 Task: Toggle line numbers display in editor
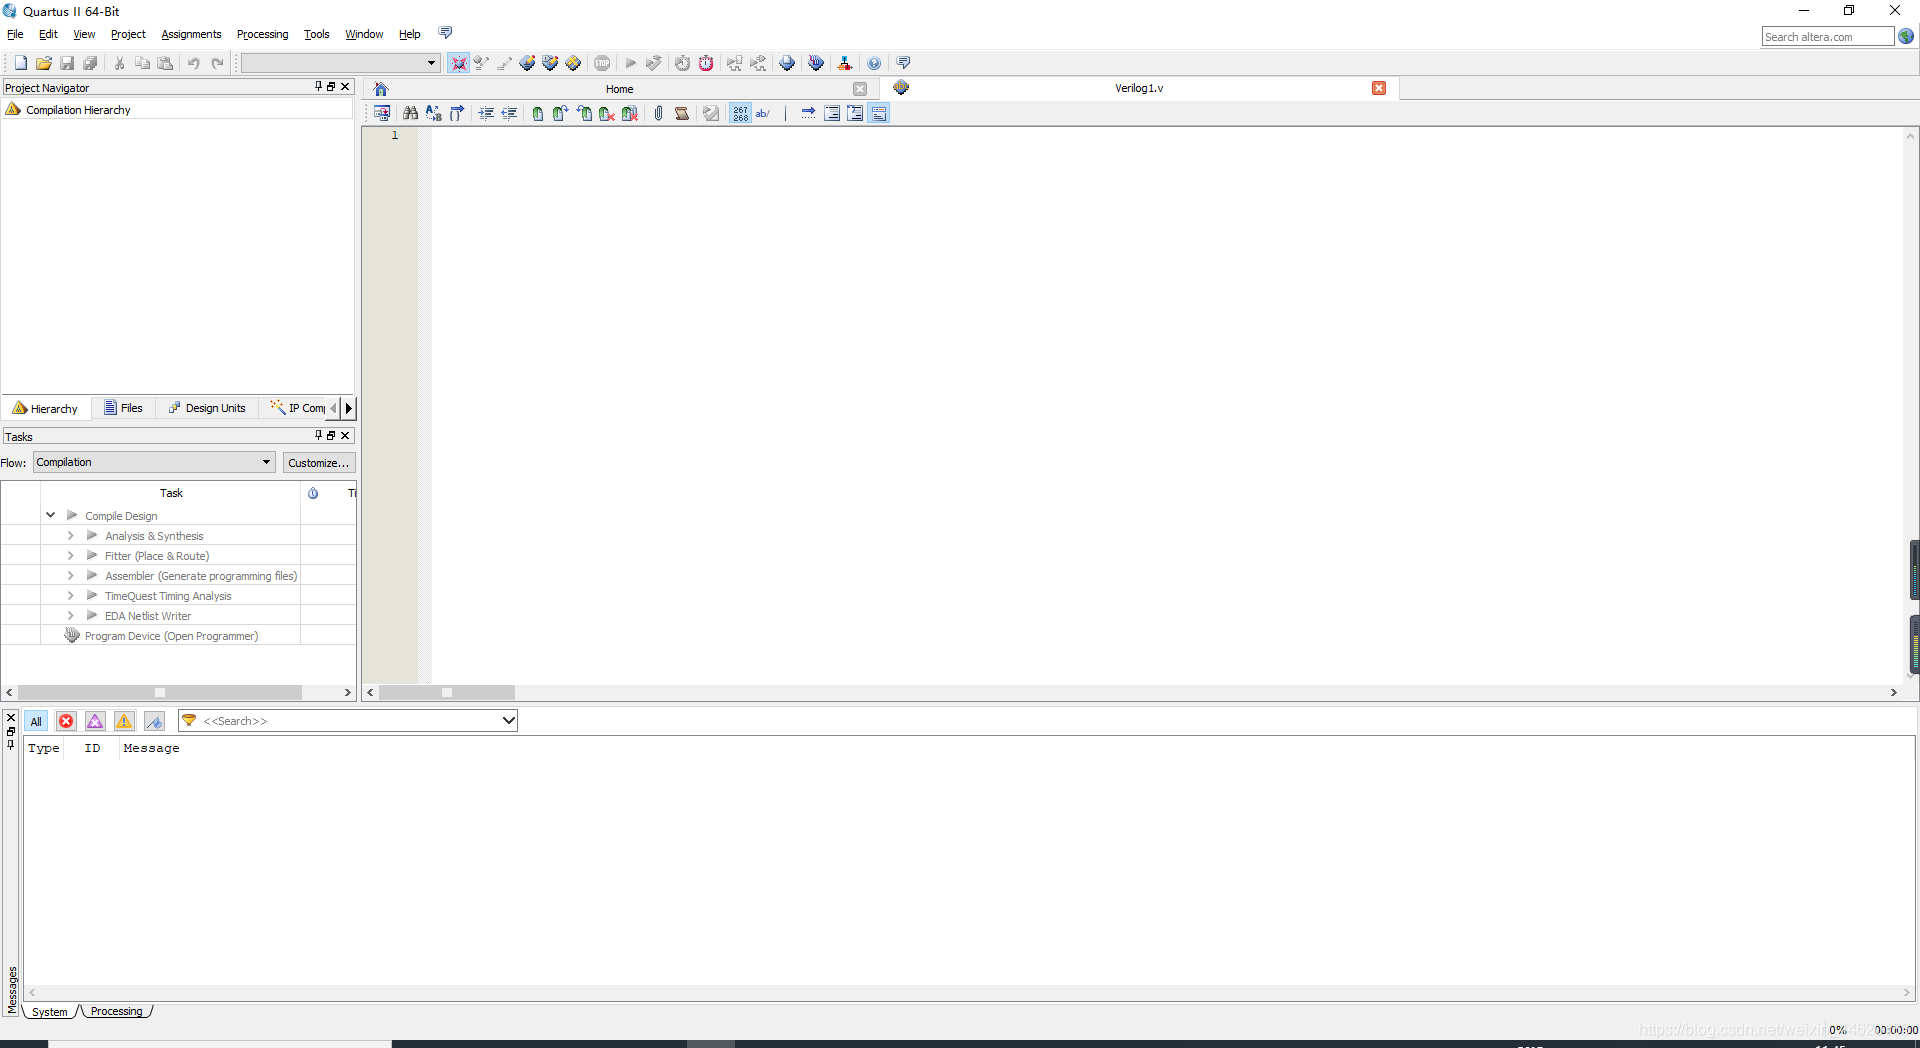740,113
